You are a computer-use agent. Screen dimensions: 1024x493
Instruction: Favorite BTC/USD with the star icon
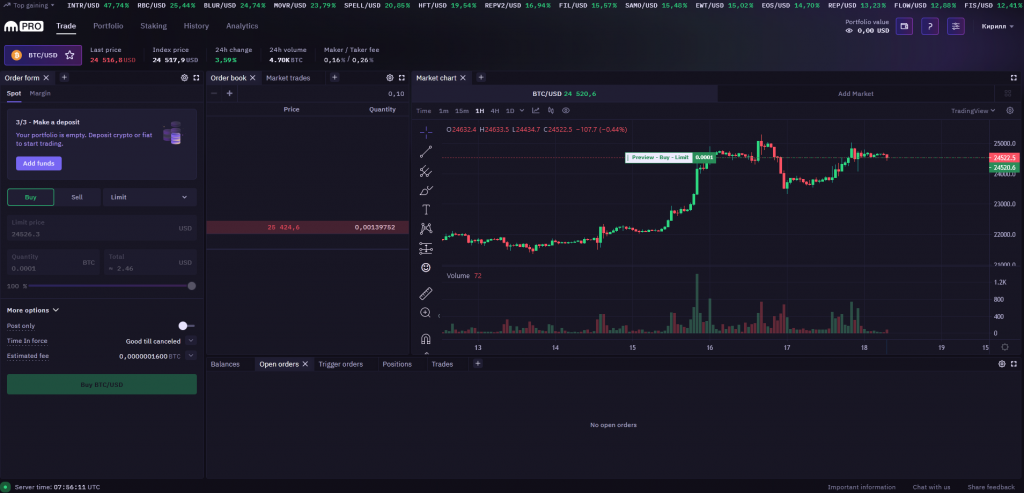69,55
